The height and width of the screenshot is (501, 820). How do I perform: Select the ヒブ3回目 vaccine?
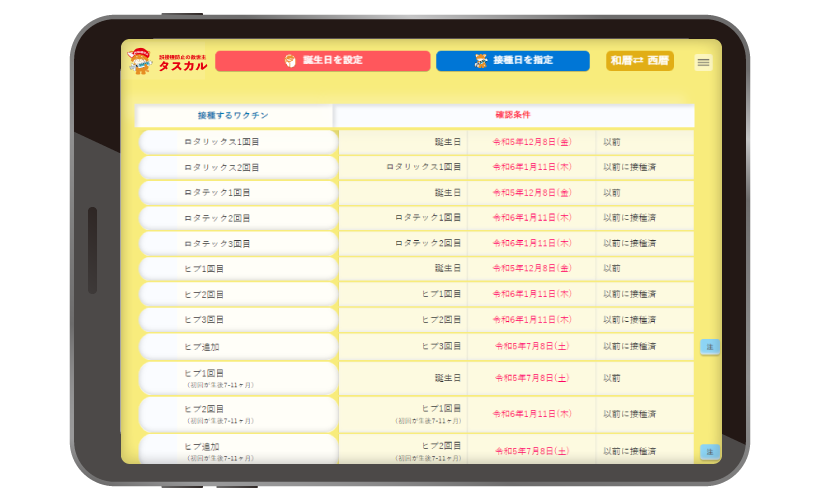(x=238, y=319)
